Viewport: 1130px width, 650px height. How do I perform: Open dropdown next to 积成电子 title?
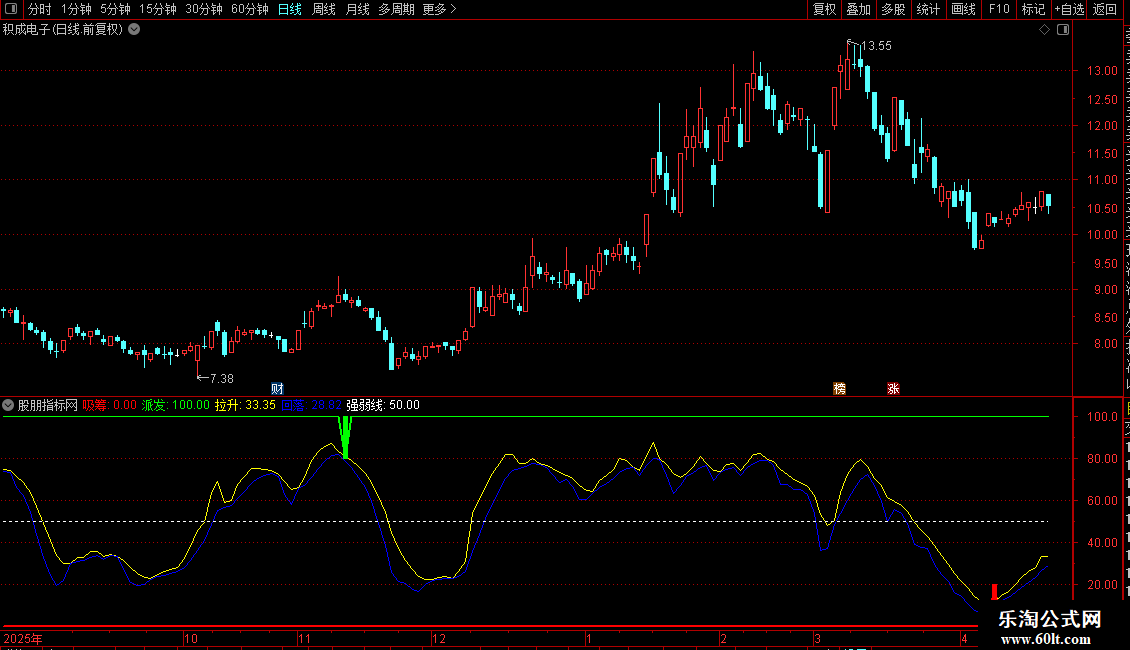point(134,30)
